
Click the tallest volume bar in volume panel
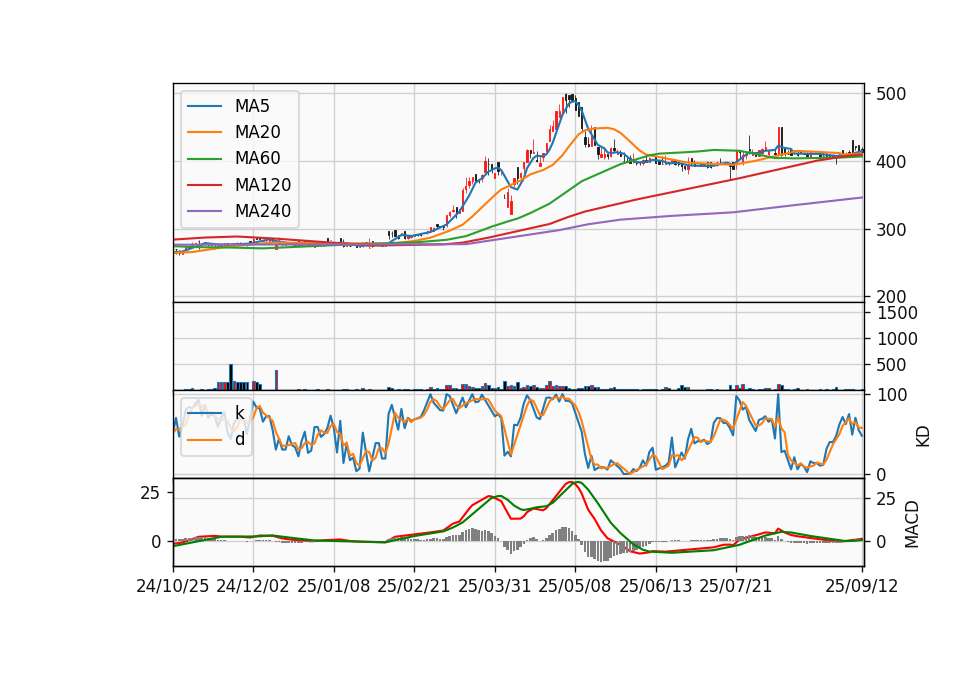pos(231,377)
